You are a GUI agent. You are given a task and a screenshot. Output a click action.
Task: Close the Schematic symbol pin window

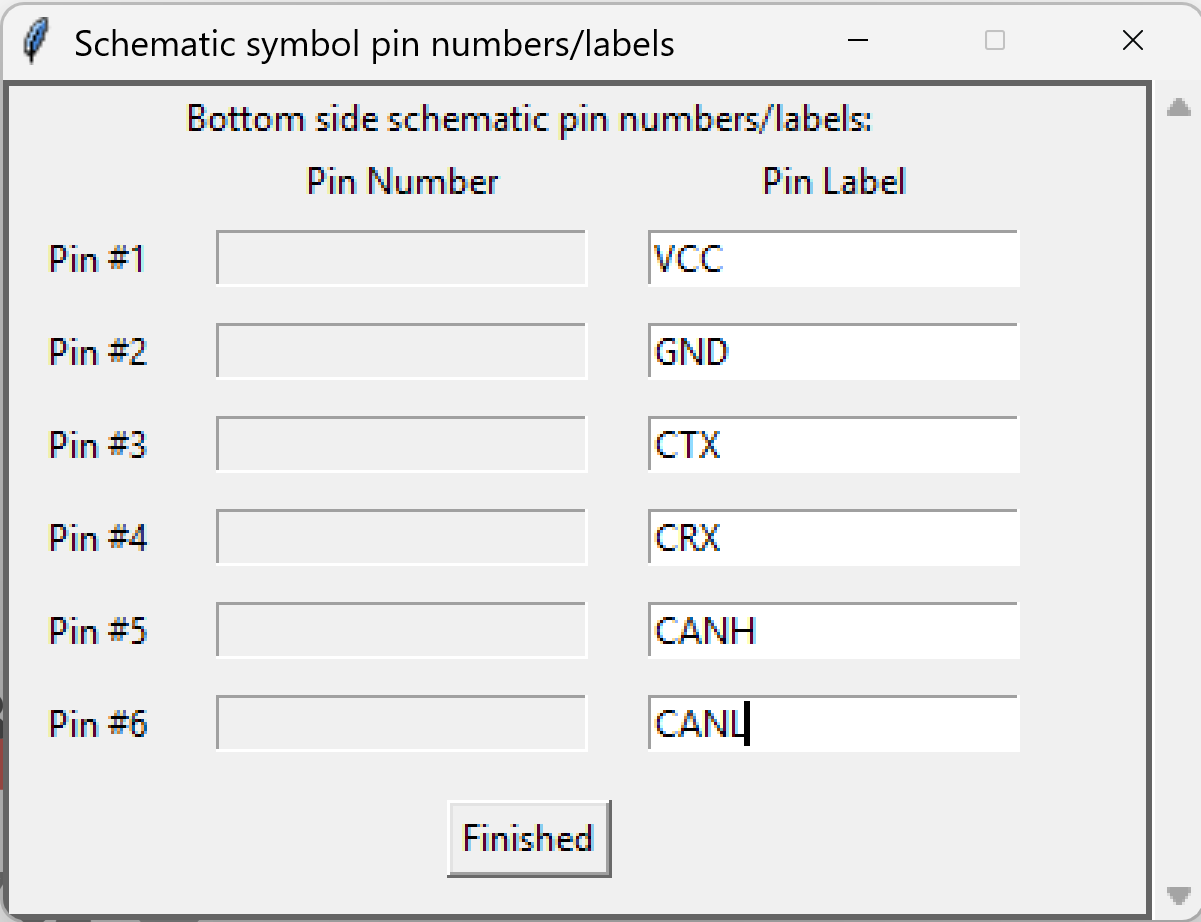1132,41
